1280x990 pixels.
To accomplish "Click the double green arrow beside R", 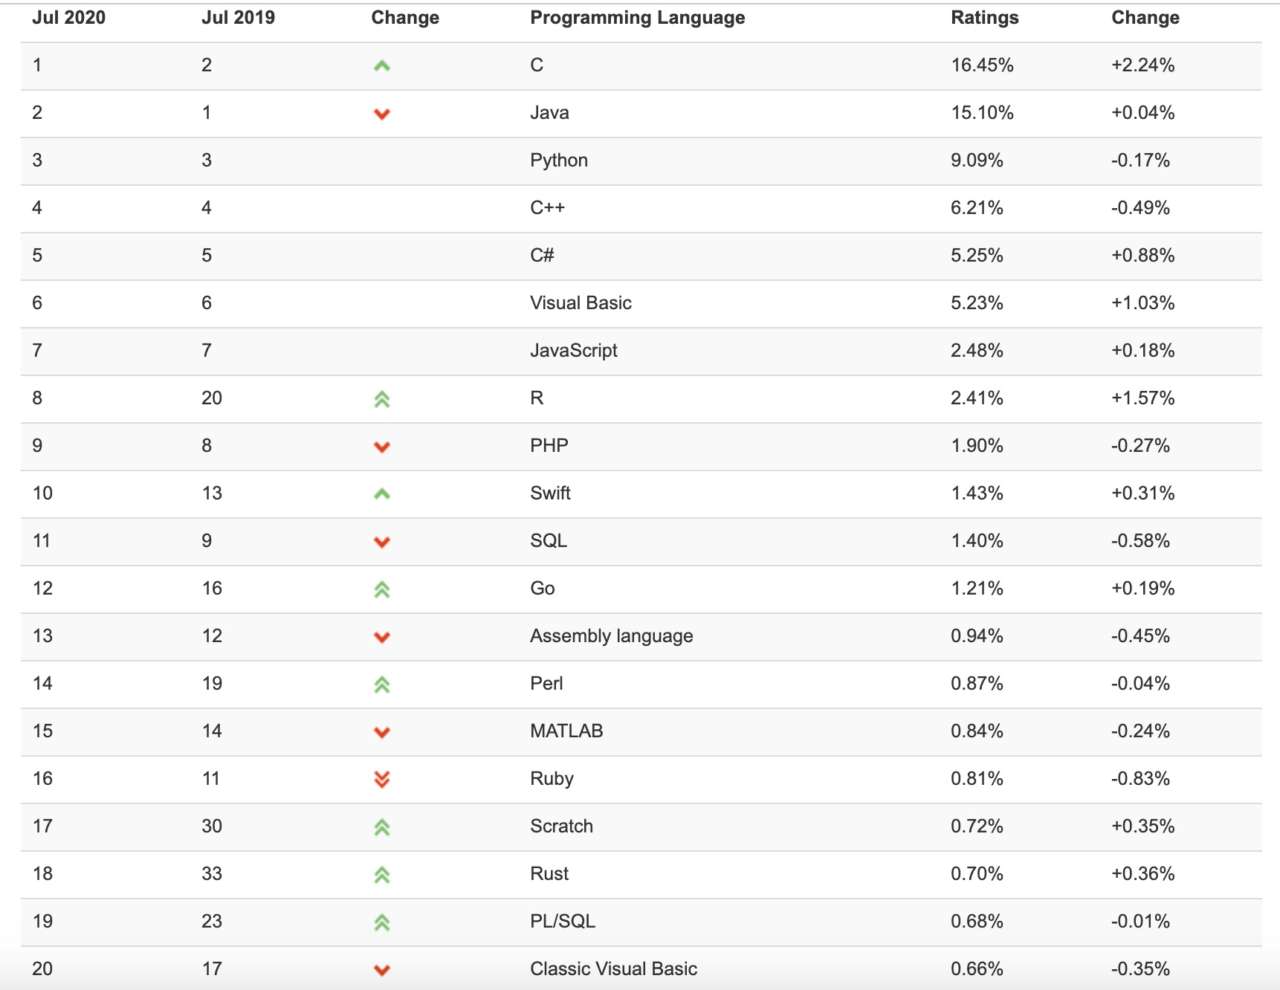I will pos(381,400).
